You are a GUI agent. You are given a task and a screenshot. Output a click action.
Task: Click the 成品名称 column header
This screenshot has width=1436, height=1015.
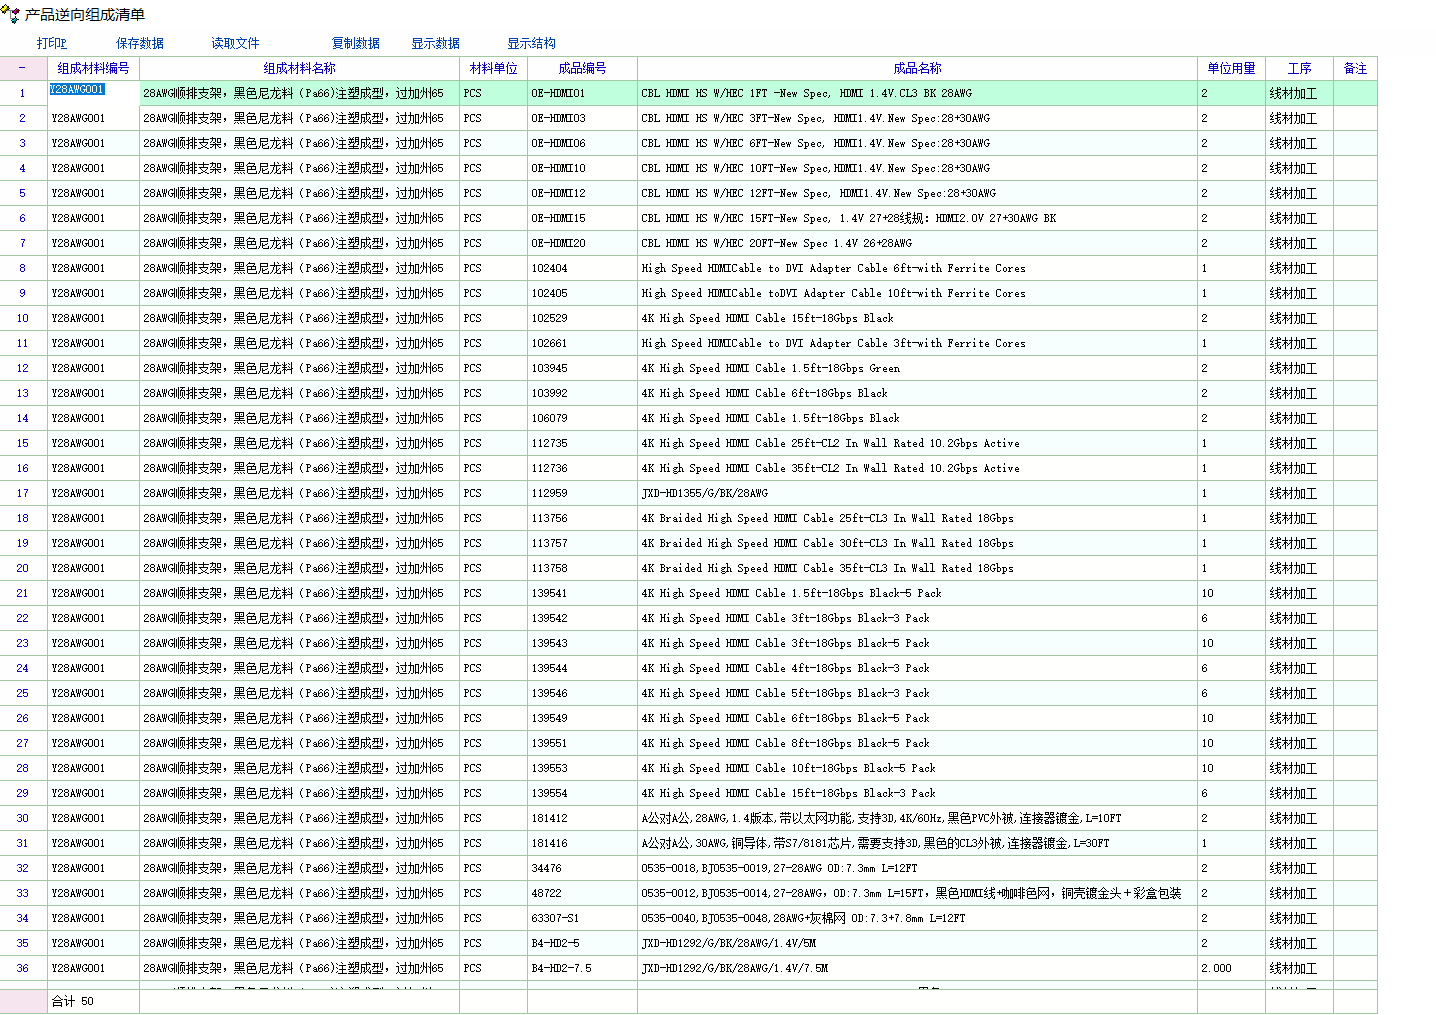(x=917, y=68)
